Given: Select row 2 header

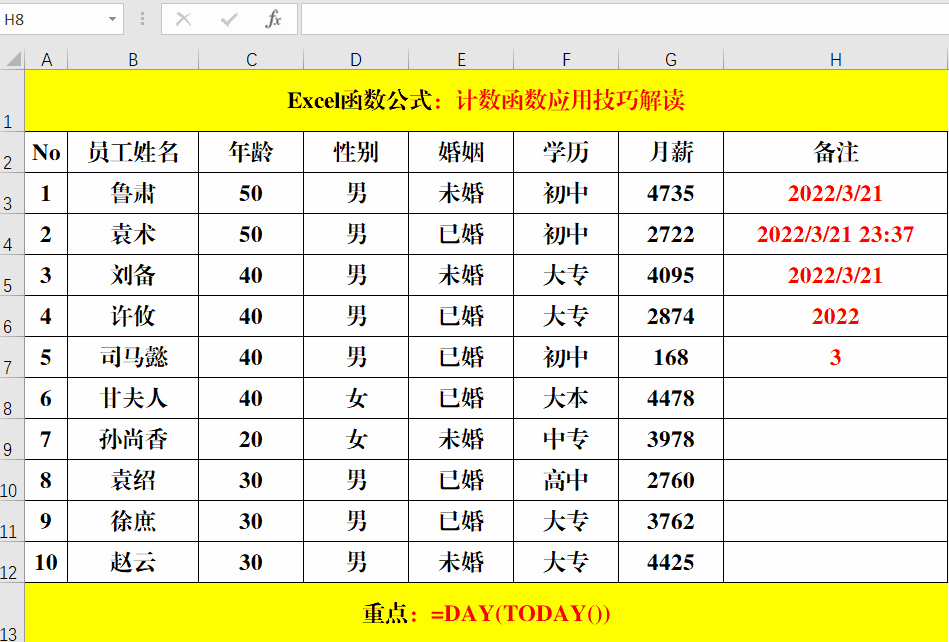Looking at the screenshot, I should (12, 152).
